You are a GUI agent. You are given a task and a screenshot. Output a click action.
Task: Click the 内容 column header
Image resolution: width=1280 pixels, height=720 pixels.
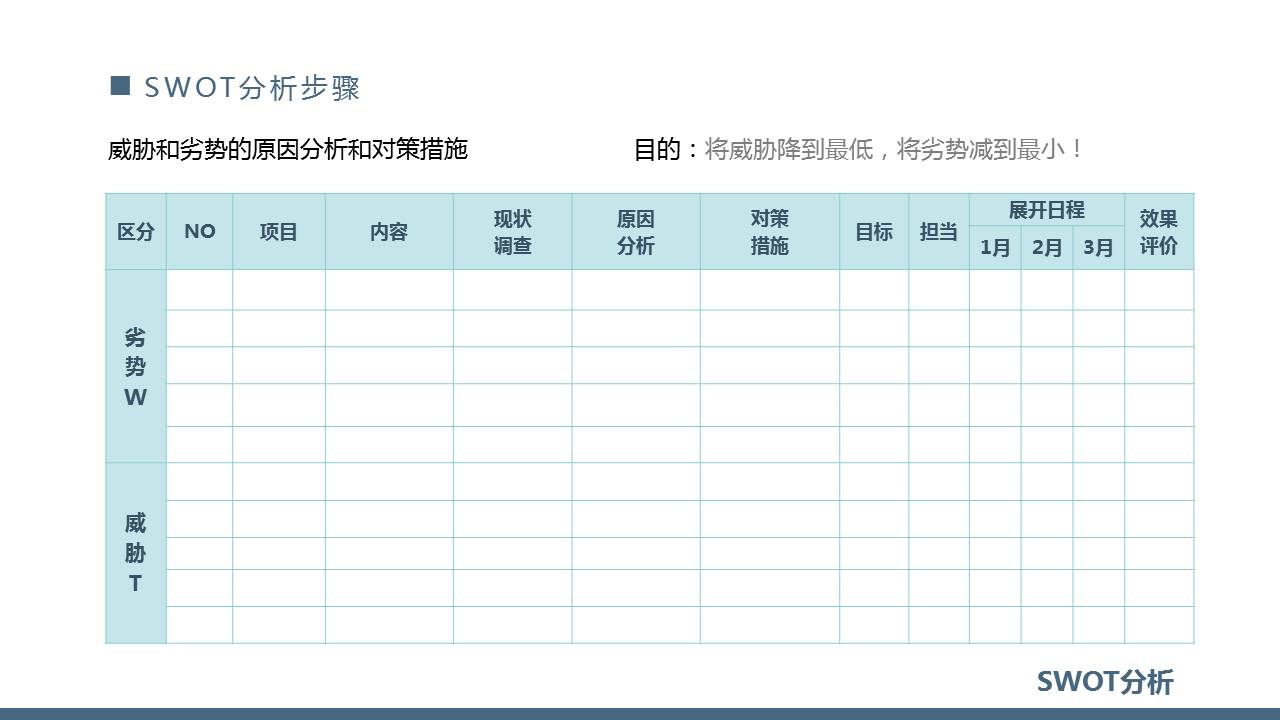tap(389, 231)
